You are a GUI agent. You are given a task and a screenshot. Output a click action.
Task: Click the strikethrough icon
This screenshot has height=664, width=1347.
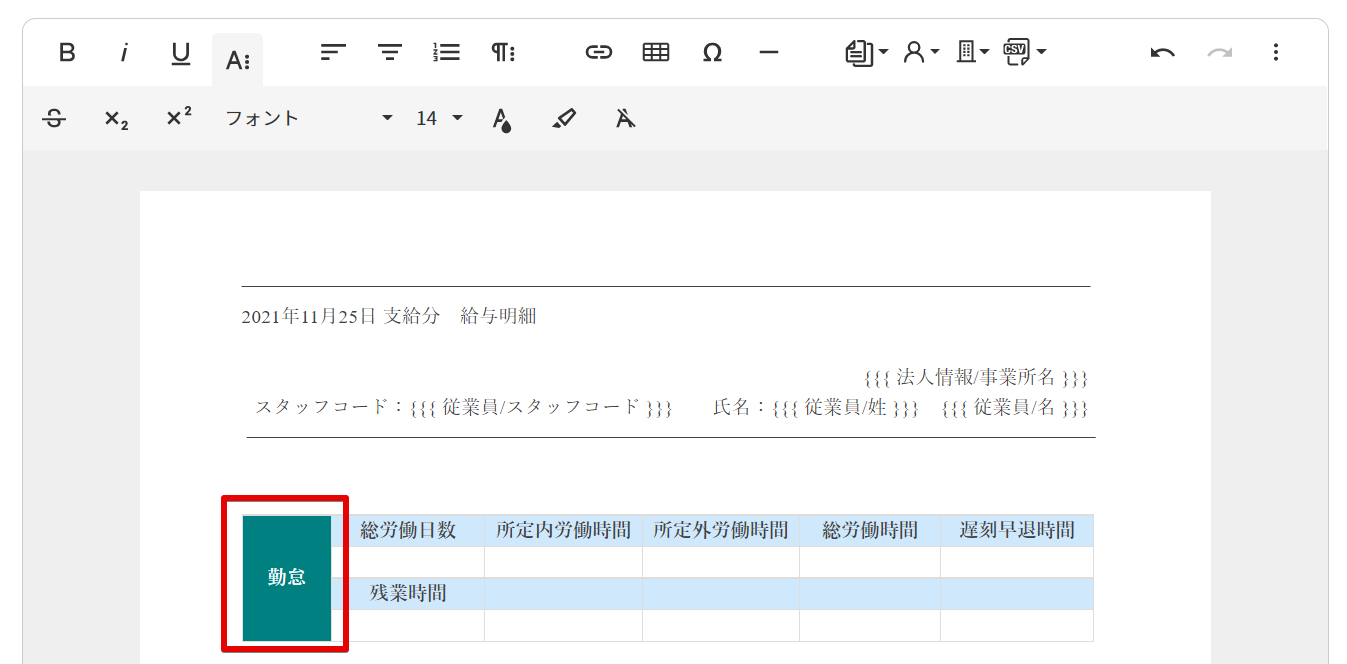click(x=54, y=119)
